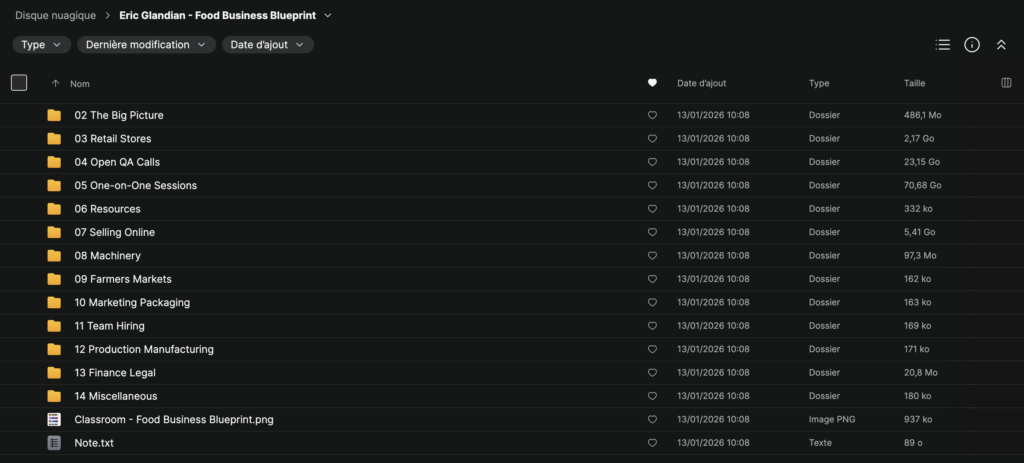The image size is (1024, 463).
Task: Open the Type filter dropdown
Action: [42, 45]
